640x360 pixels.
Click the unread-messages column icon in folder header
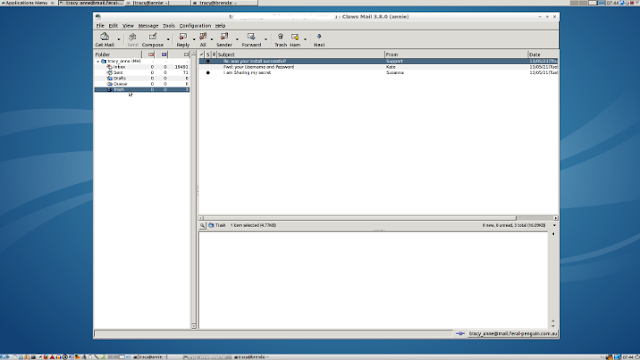164,54
